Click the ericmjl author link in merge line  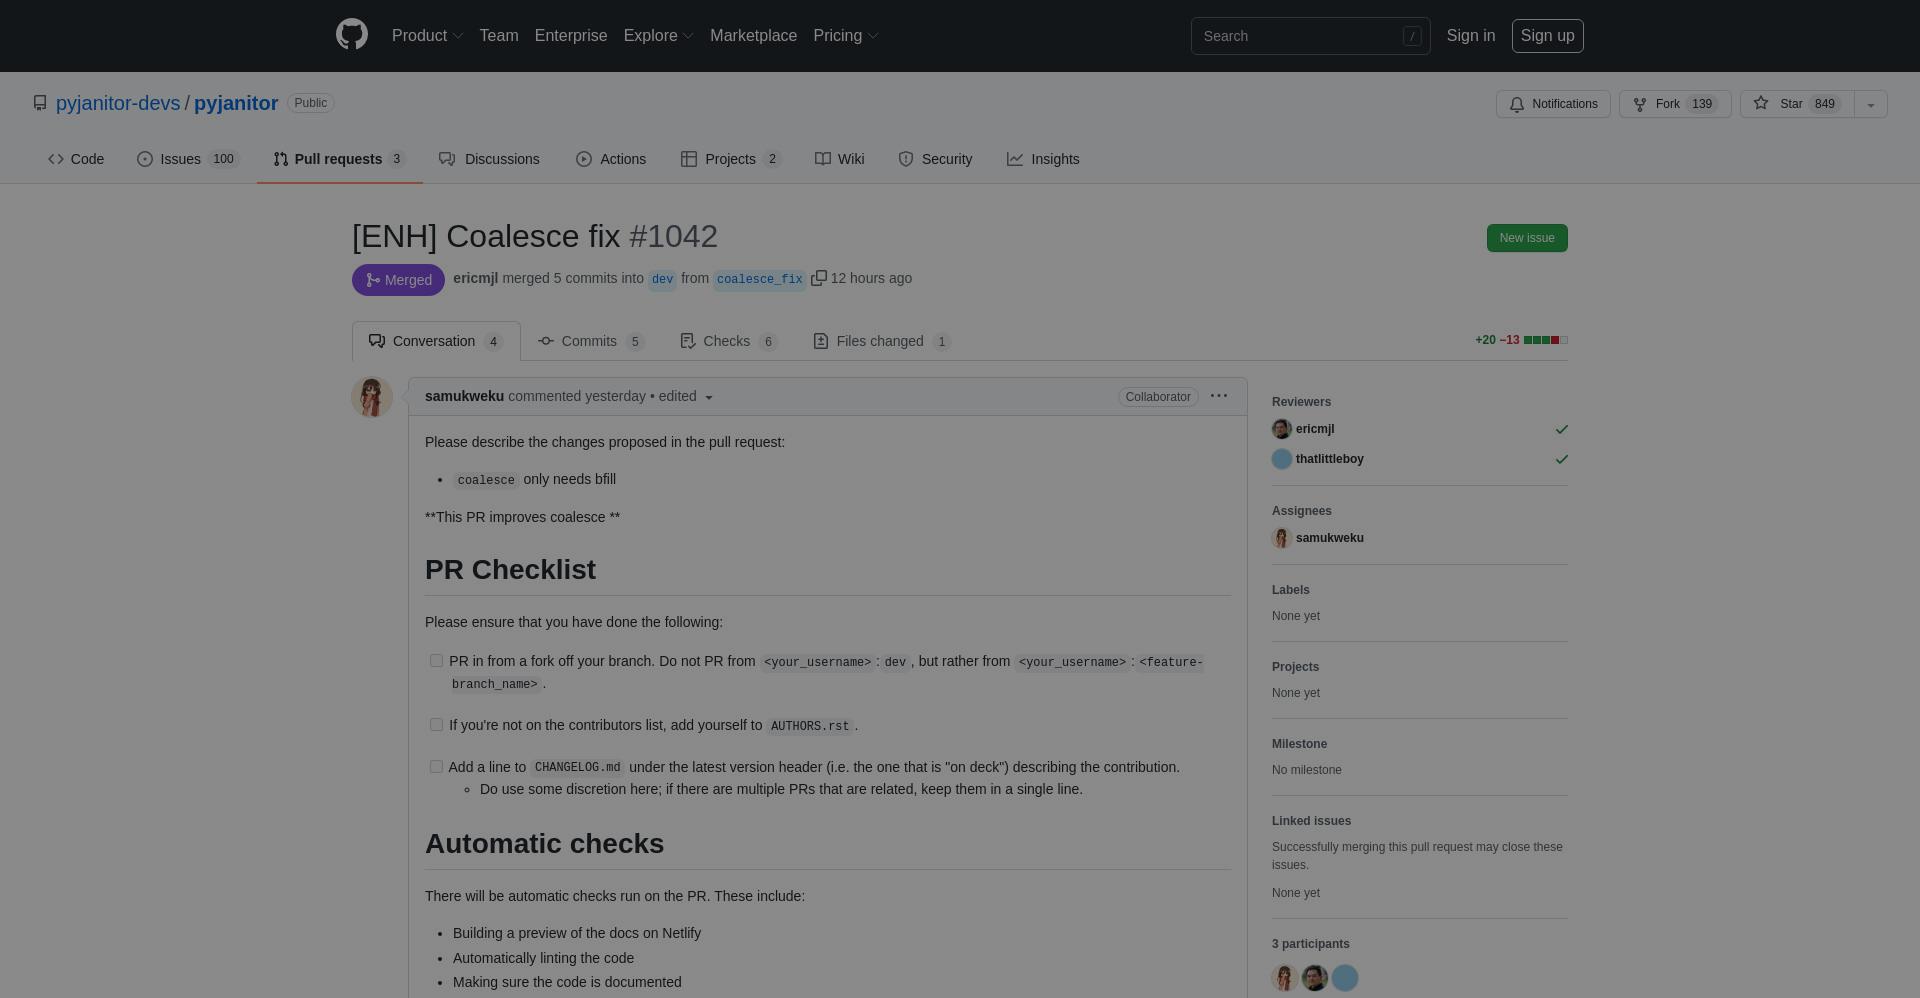475,278
